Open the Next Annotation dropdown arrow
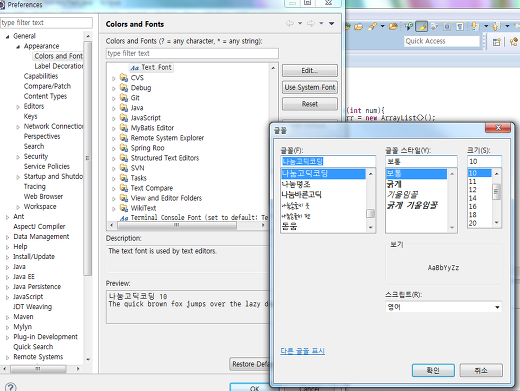 tap(486, 26)
